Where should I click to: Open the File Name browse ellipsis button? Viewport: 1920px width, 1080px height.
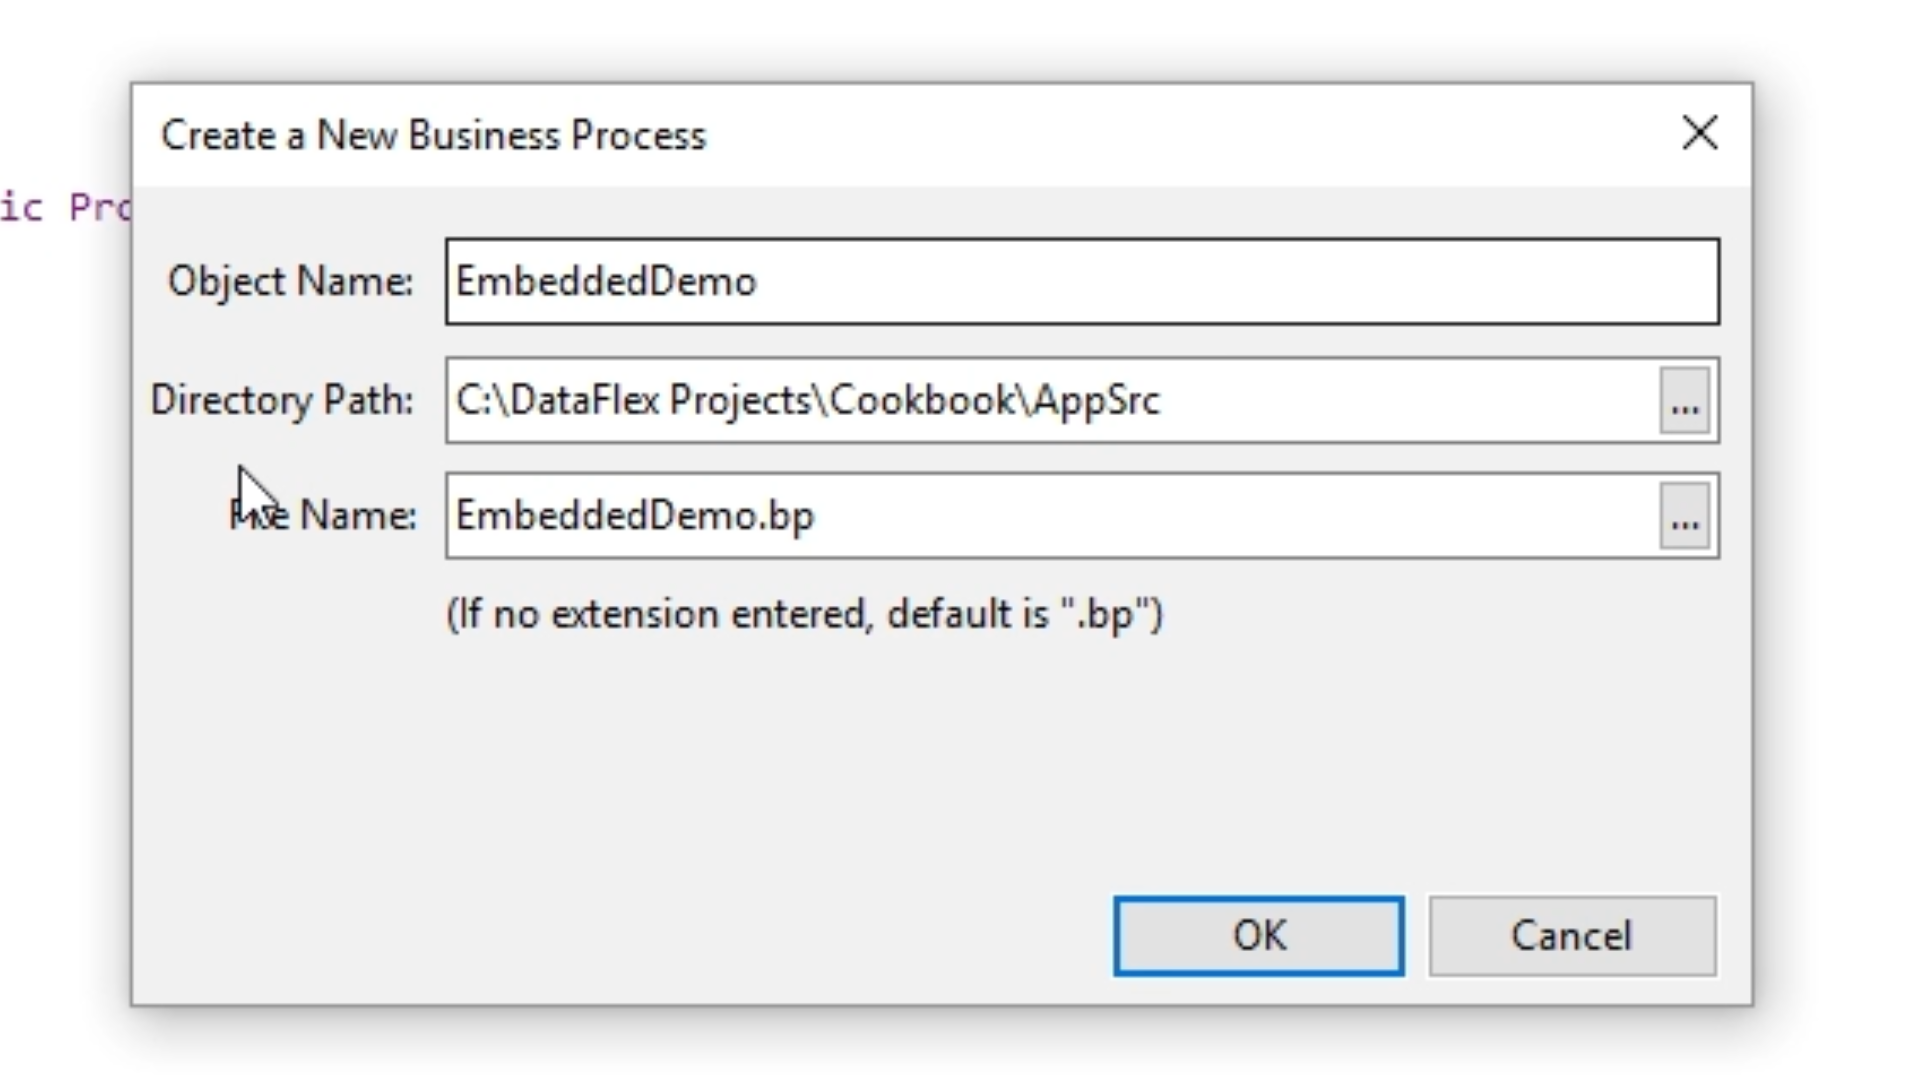click(x=1684, y=516)
